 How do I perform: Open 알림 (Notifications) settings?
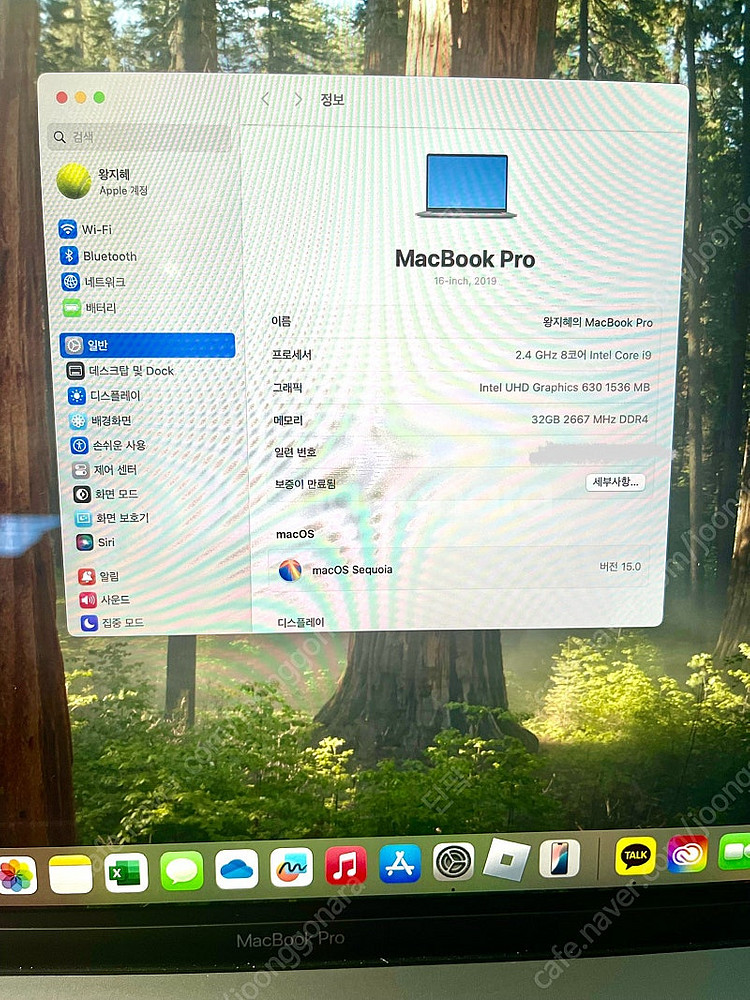click(x=98, y=576)
